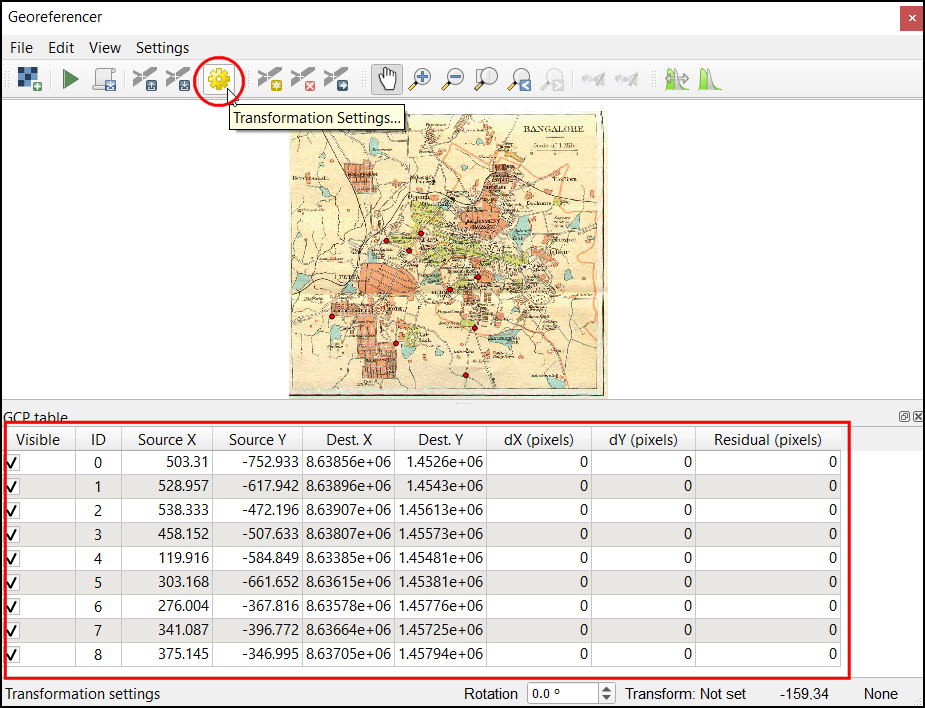Click the dX (pixels) column header
The image size is (925, 708).
(x=539, y=440)
